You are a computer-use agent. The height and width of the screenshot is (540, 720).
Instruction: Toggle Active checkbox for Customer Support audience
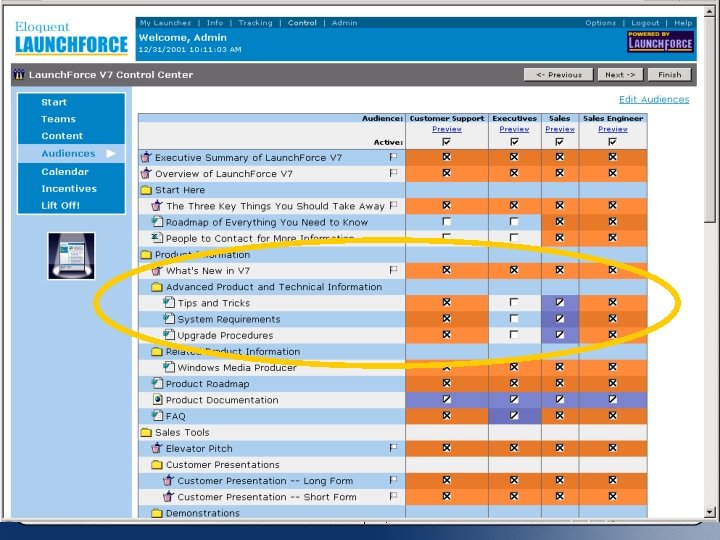click(x=446, y=142)
